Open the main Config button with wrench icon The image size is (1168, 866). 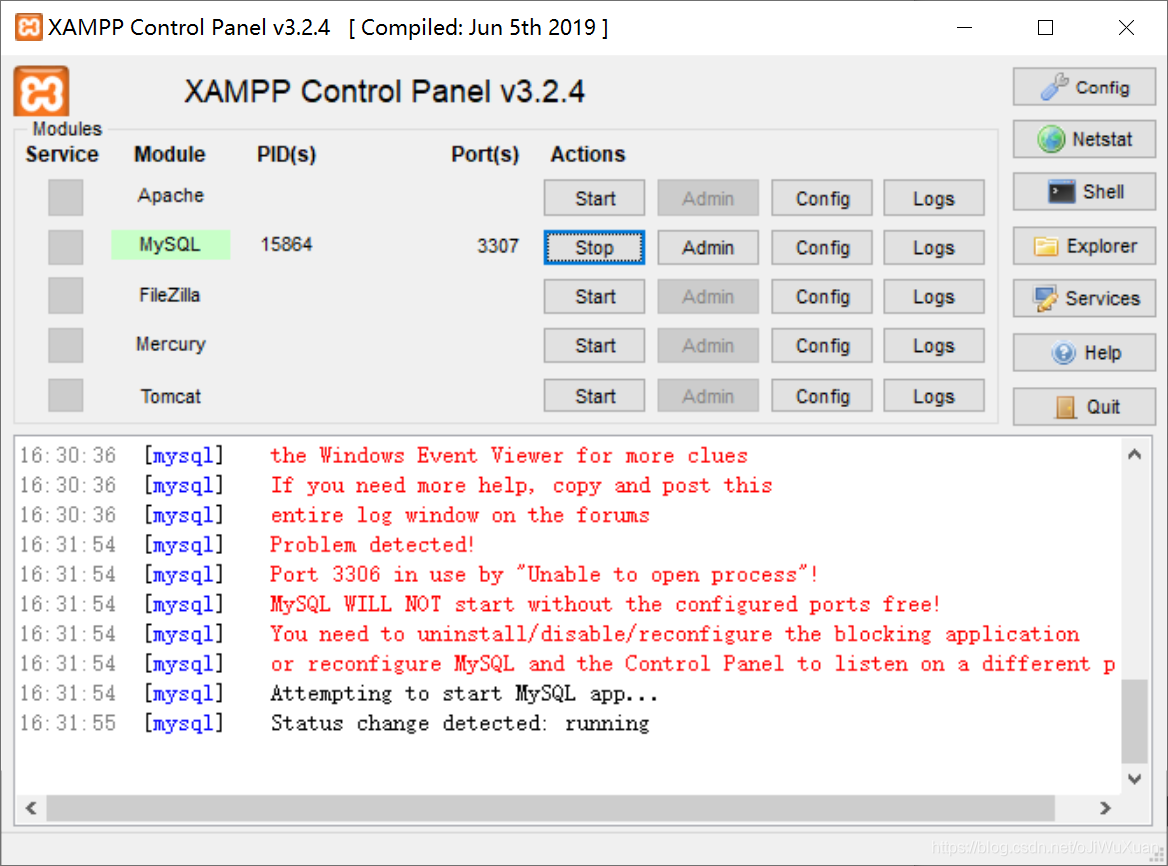click(1084, 87)
